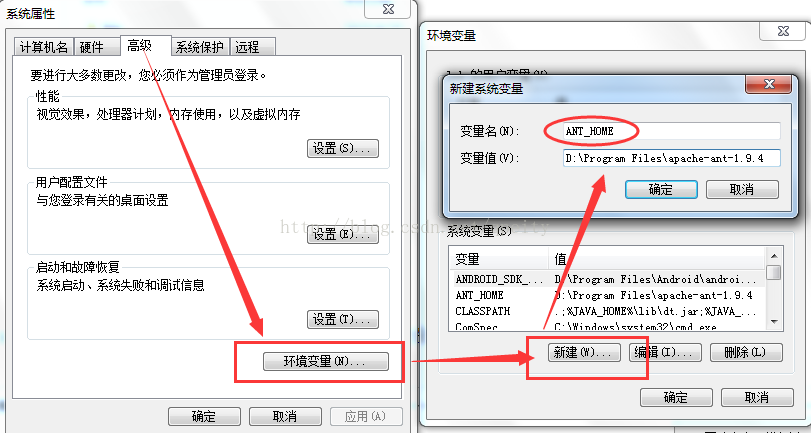Click 编辑(I)... for system variables
The height and width of the screenshot is (433, 811).
click(x=665, y=352)
